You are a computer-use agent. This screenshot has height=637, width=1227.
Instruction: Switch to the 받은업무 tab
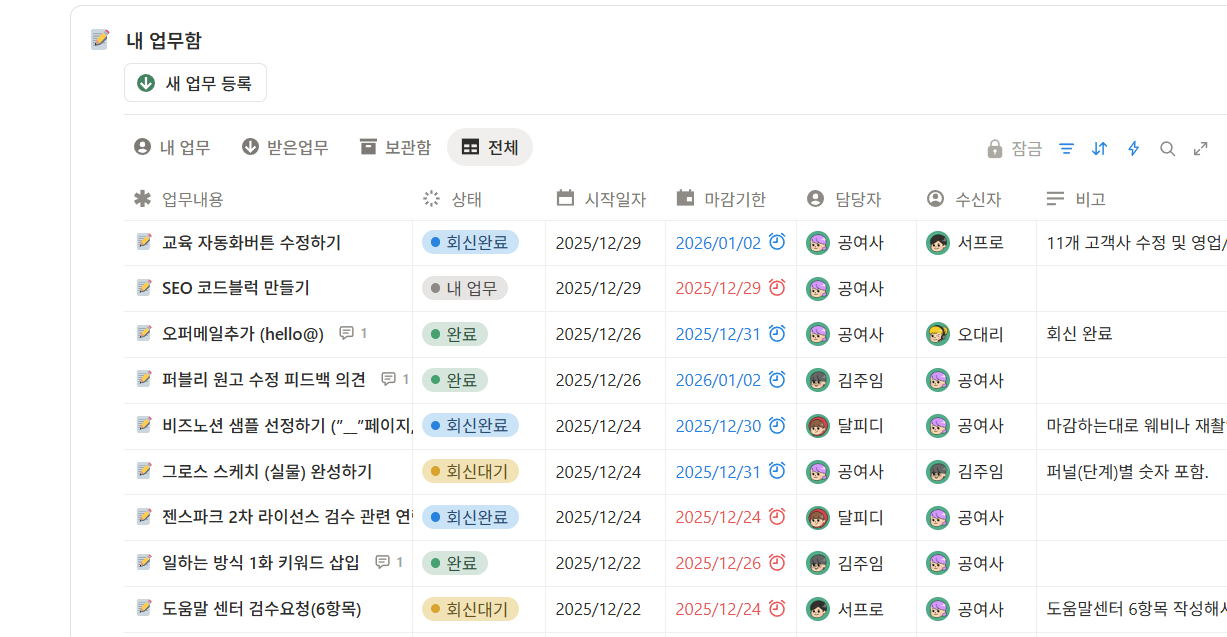287,146
